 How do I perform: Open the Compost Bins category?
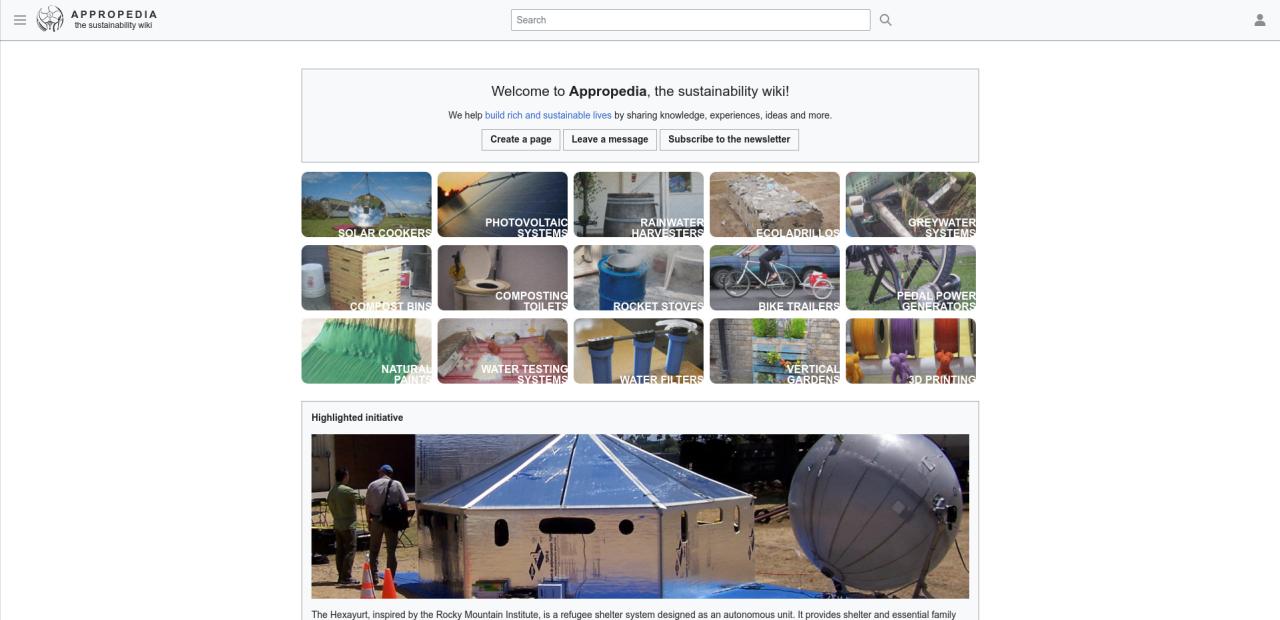tap(366, 277)
